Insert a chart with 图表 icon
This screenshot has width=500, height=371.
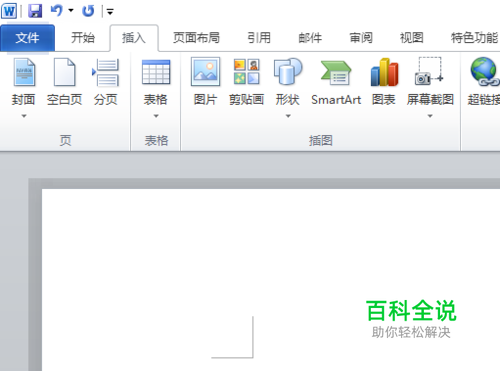click(384, 72)
